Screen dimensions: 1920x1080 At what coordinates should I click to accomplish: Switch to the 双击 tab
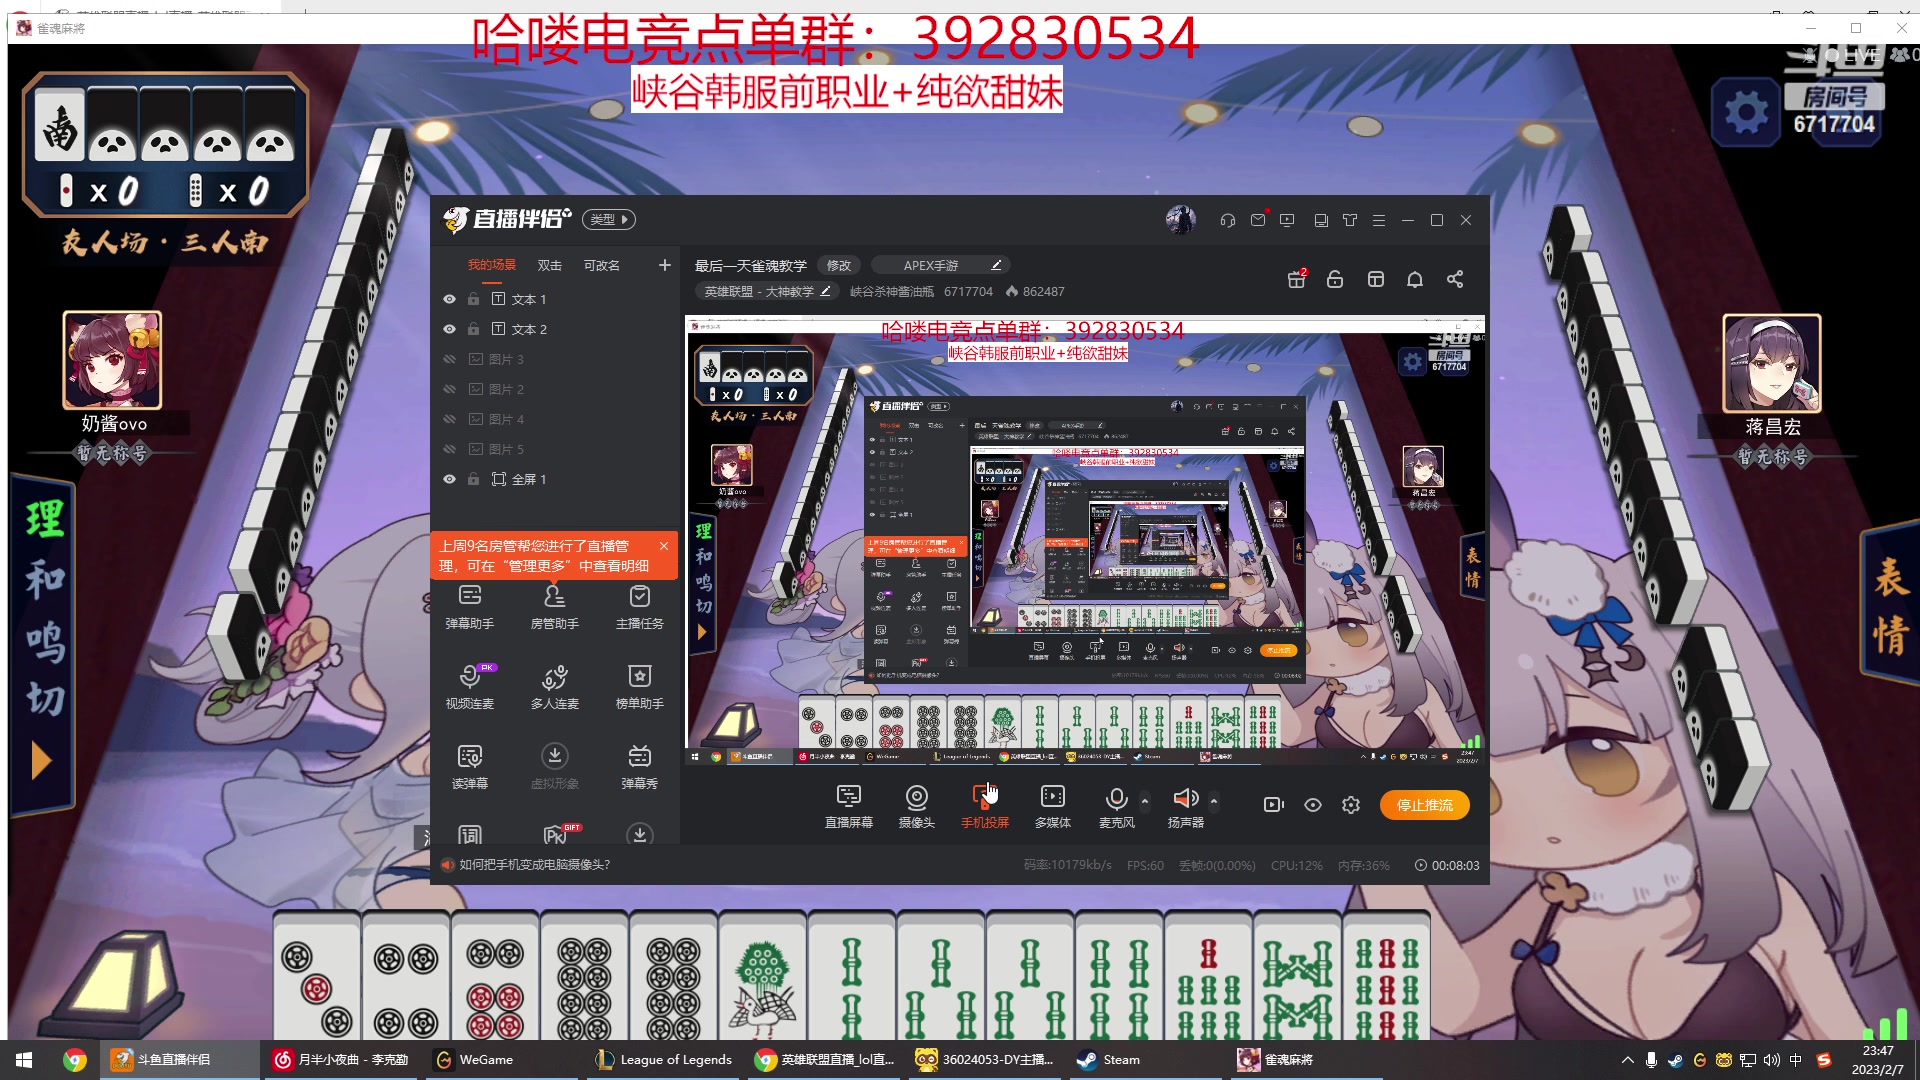(548, 264)
